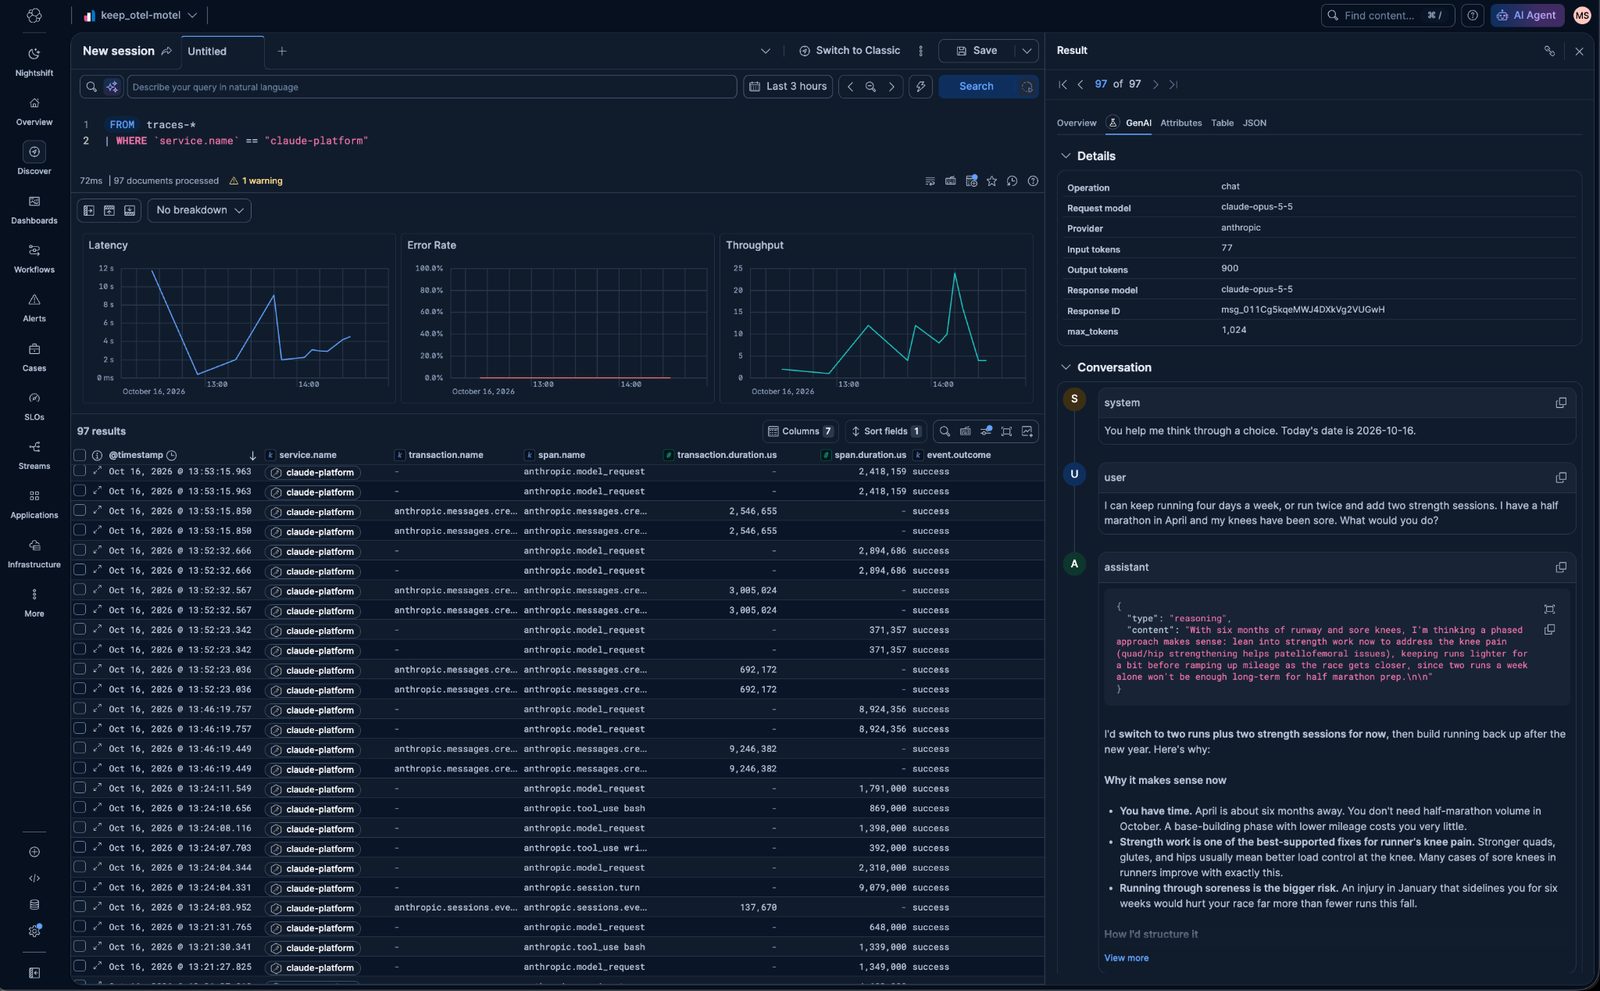Open the JSON tab
The image size is (1600, 991).
(x=1254, y=123)
